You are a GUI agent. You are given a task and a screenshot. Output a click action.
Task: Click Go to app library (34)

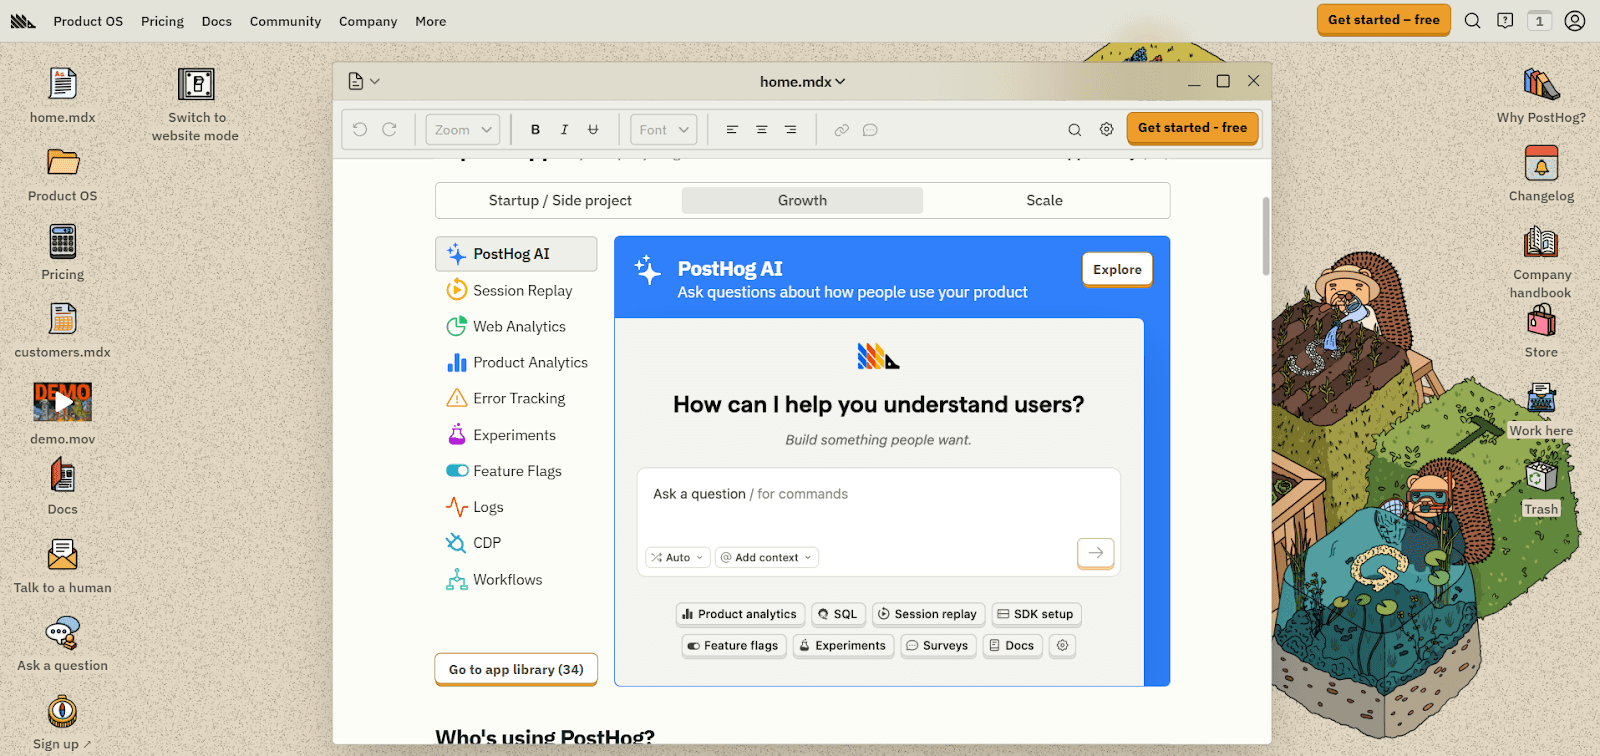(516, 669)
